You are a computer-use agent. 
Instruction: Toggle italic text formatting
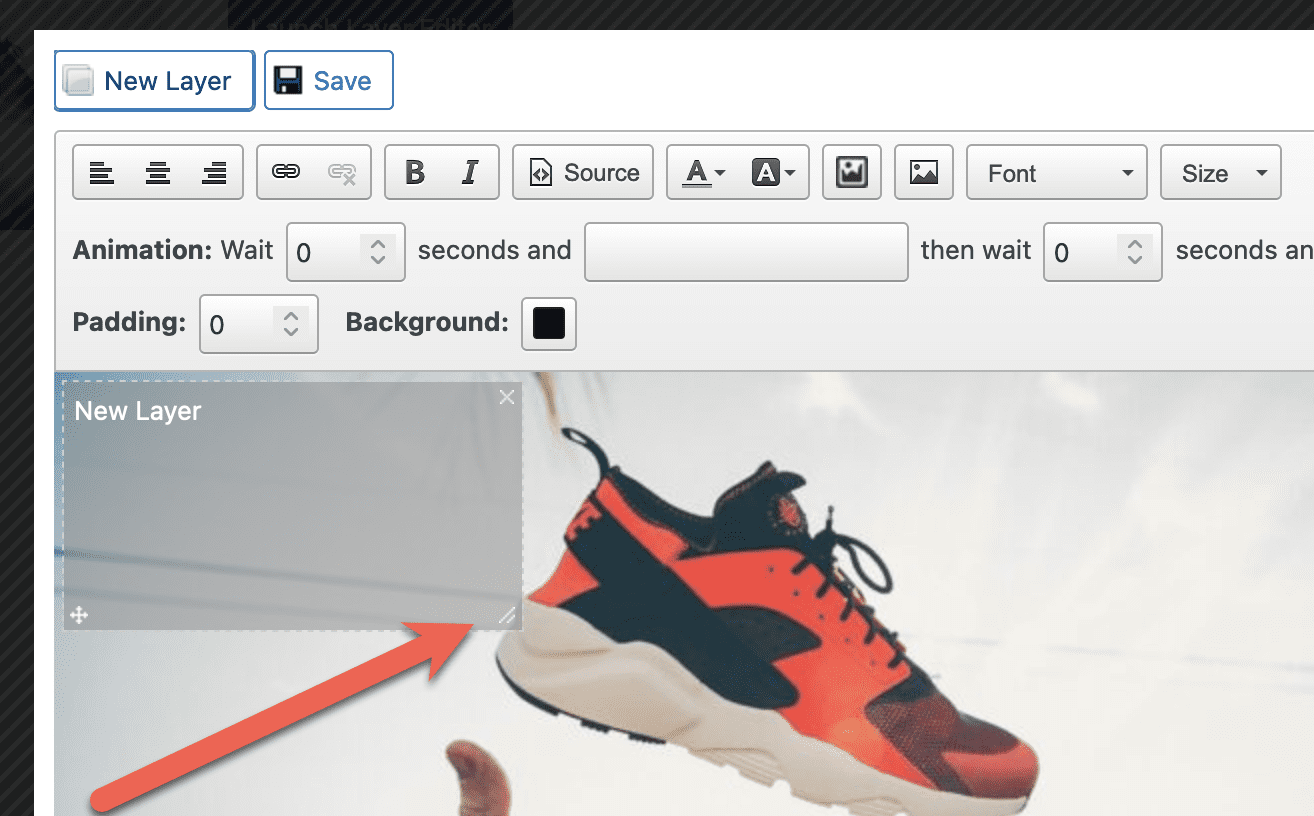point(470,173)
